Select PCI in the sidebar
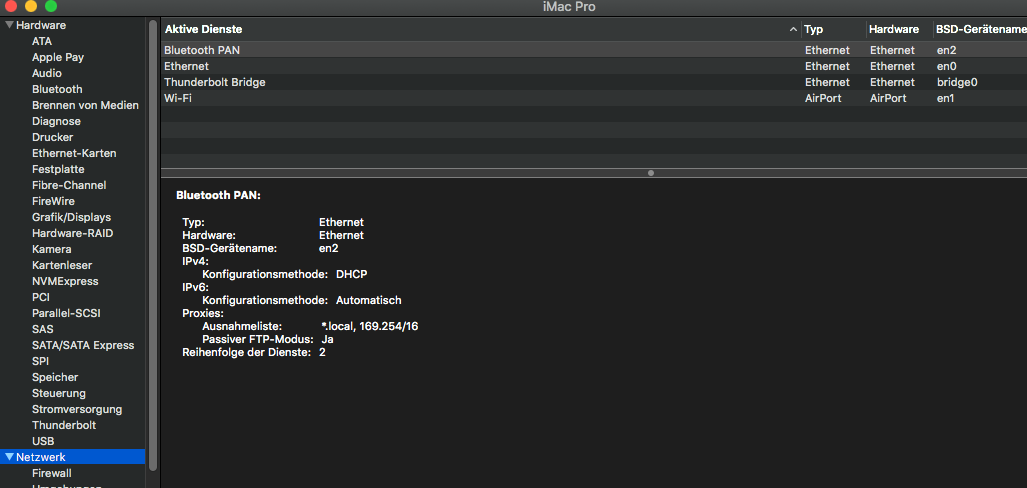1027x488 pixels. [x=41, y=297]
